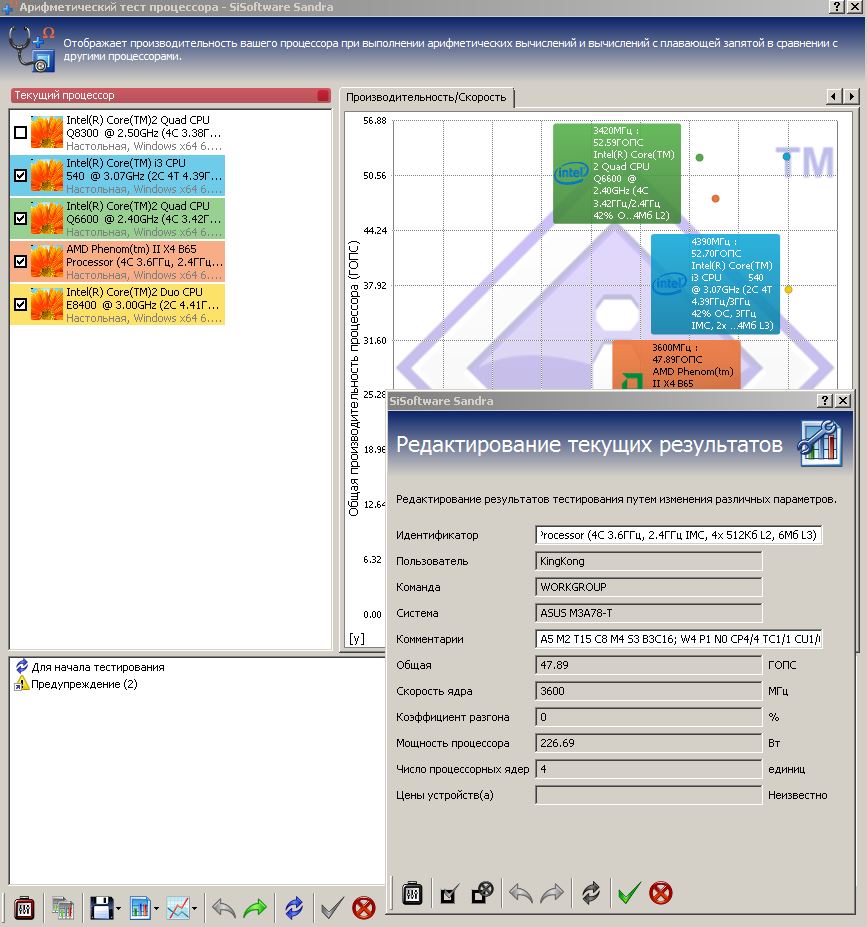Click the calculator-like options icon in dialog toolbar
Viewport: 867px width, 927px height.
[x=412, y=893]
